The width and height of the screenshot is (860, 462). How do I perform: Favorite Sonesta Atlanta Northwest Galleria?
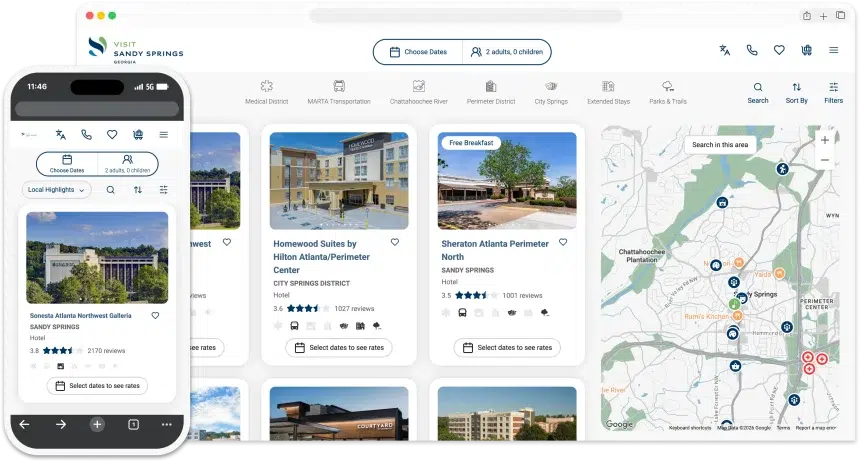click(155, 315)
